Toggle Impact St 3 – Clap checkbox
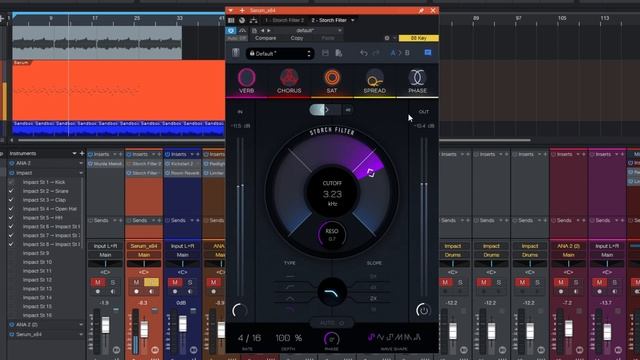 click(x=11, y=200)
